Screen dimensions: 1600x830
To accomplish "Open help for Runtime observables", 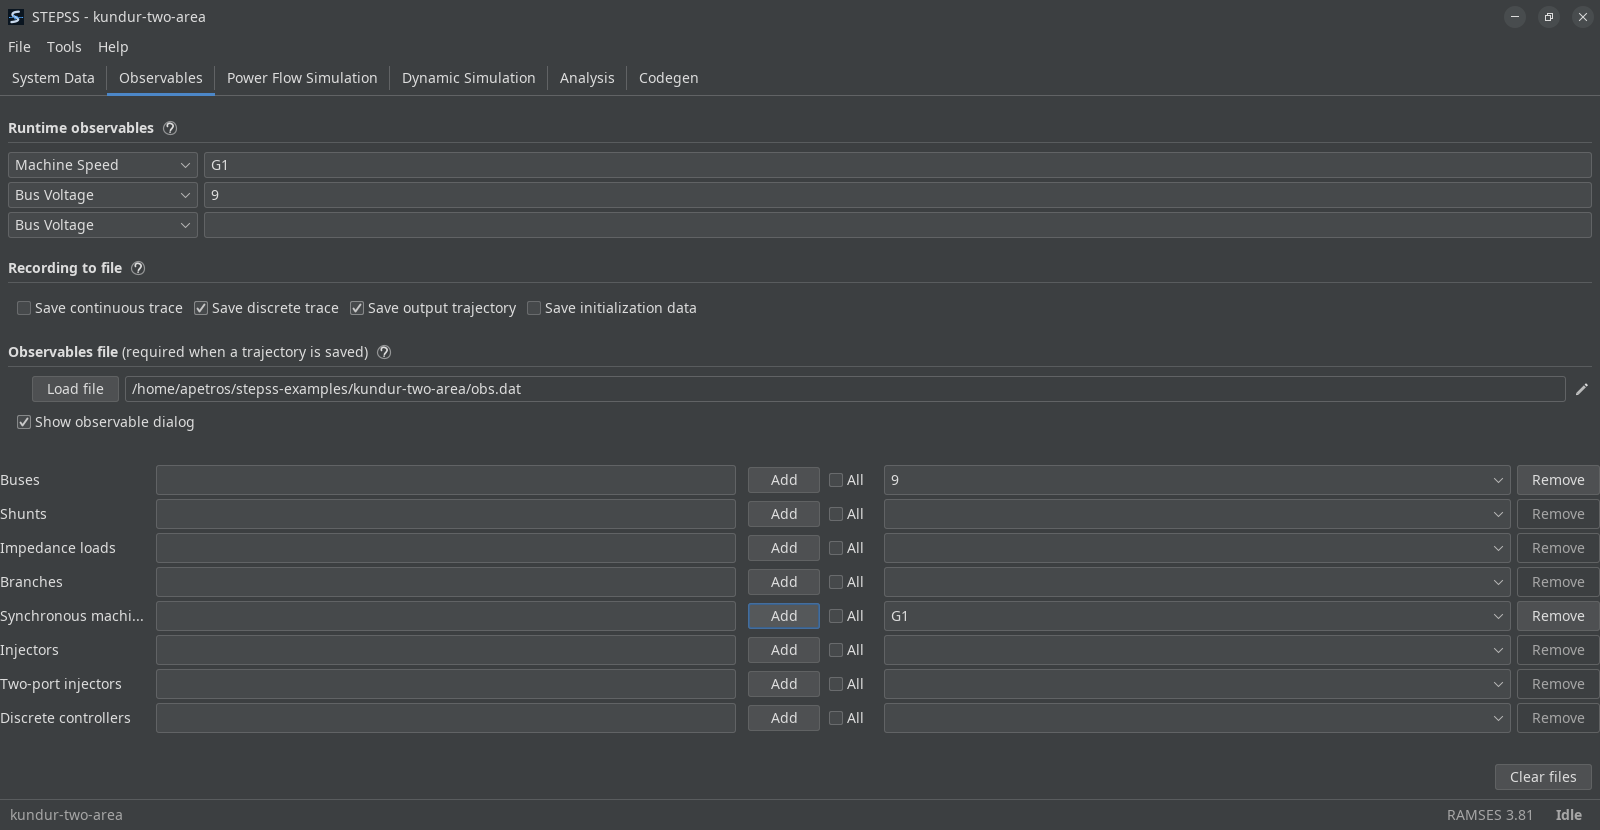I will (x=170, y=128).
